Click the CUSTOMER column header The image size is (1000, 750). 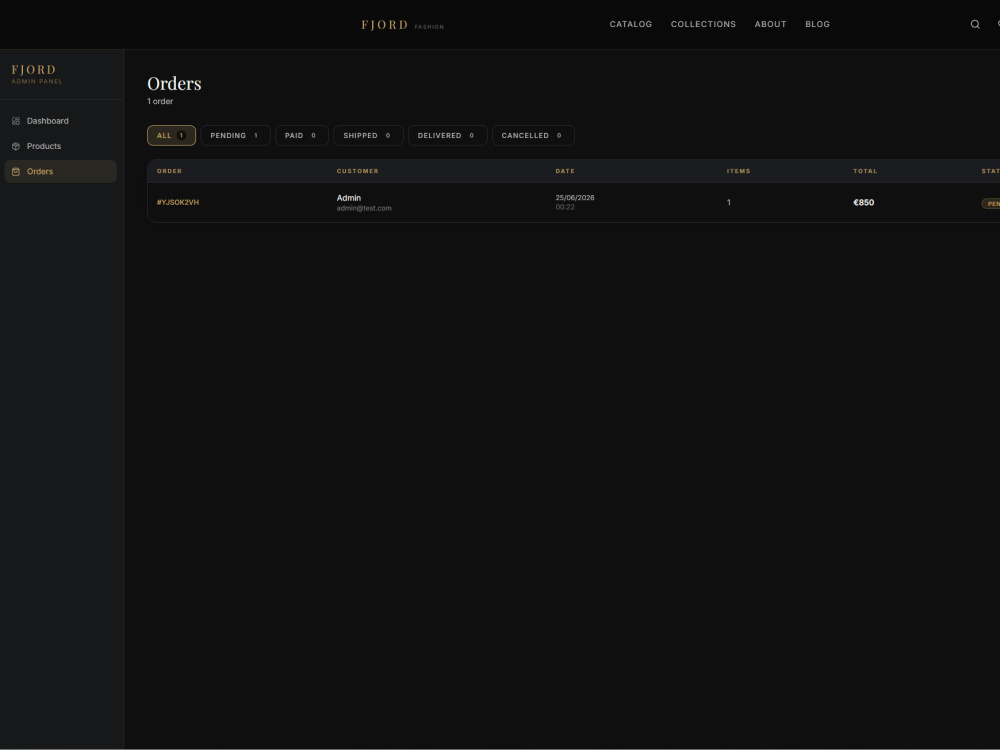tap(357, 171)
